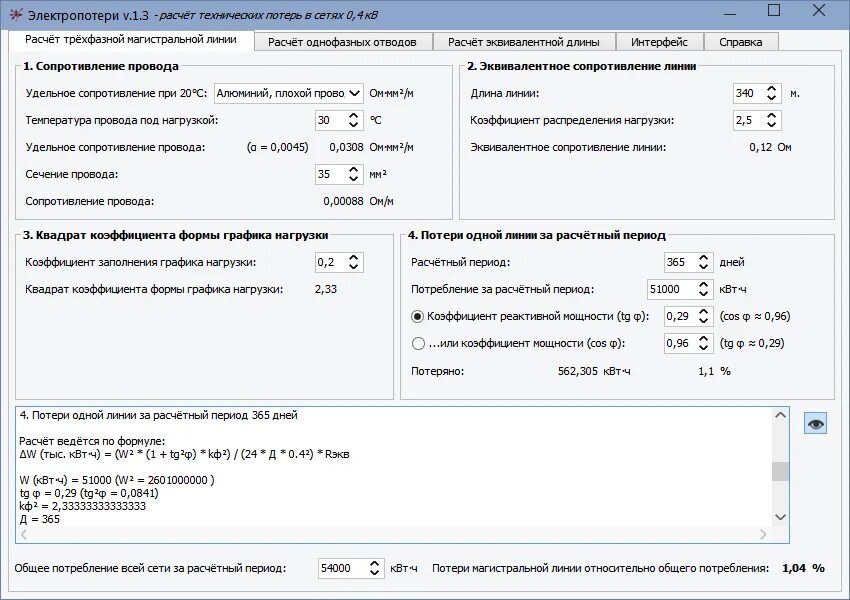
Task: Click the log's vertical scrollbar thumb
Action: pyautogui.click(x=780, y=471)
